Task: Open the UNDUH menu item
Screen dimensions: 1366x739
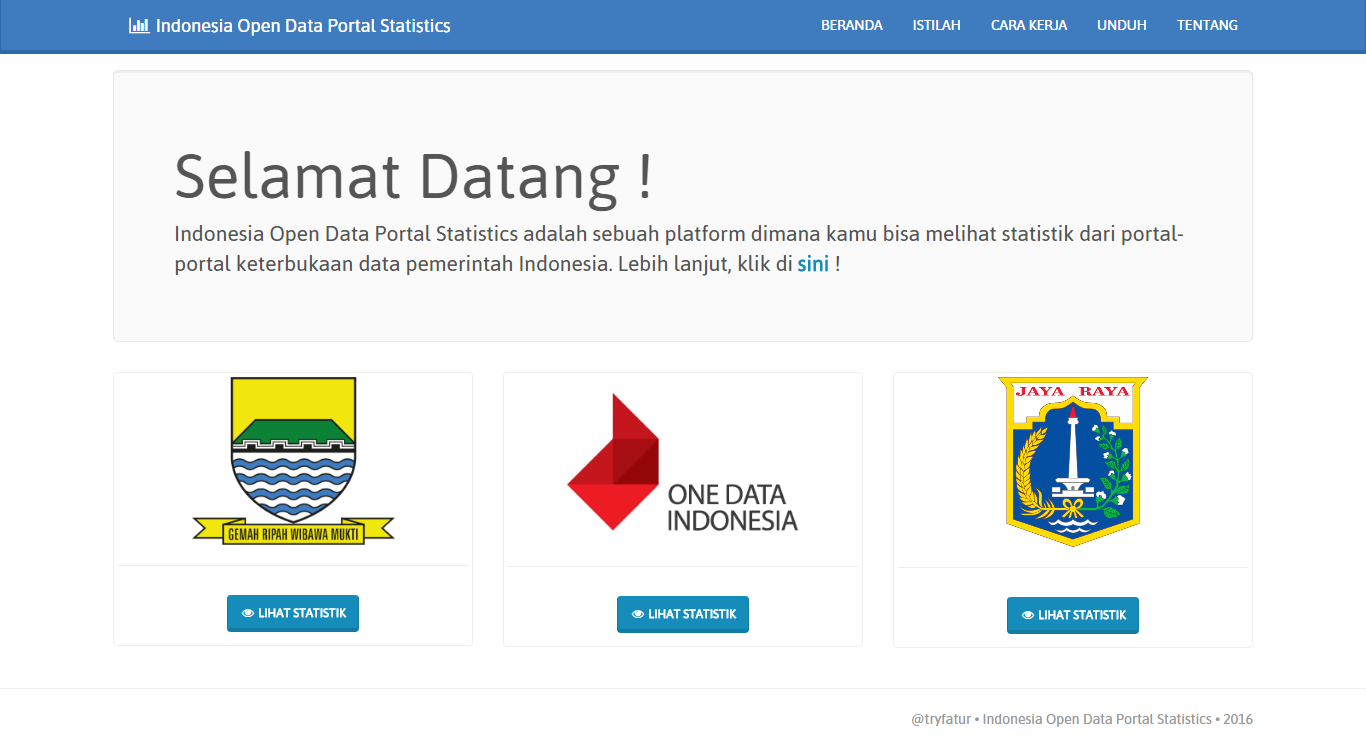Action: [x=1122, y=26]
